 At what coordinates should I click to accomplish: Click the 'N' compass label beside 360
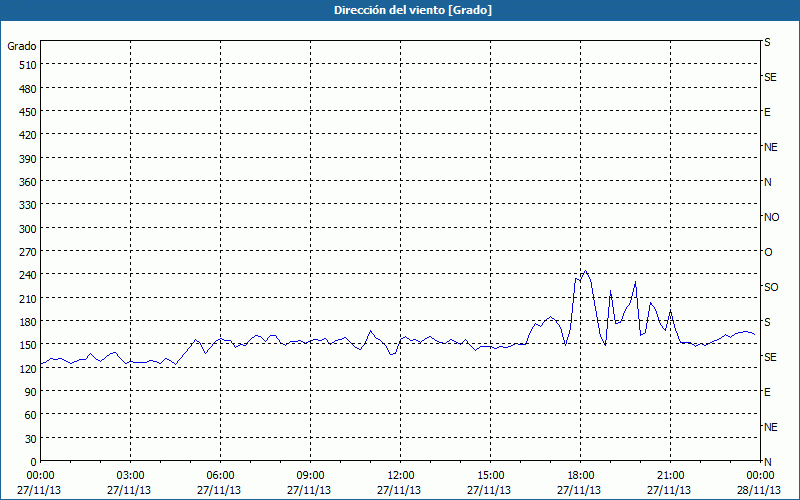(x=768, y=182)
